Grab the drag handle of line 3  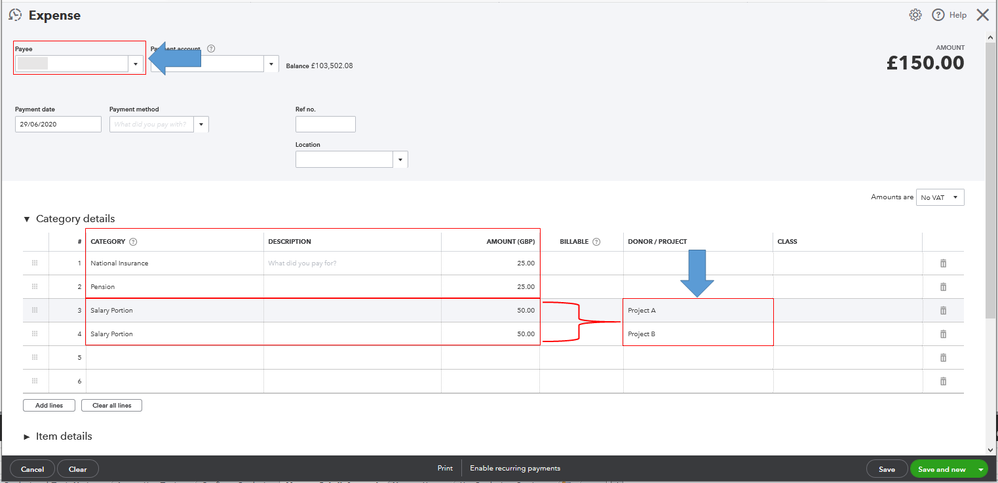(35, 310)
